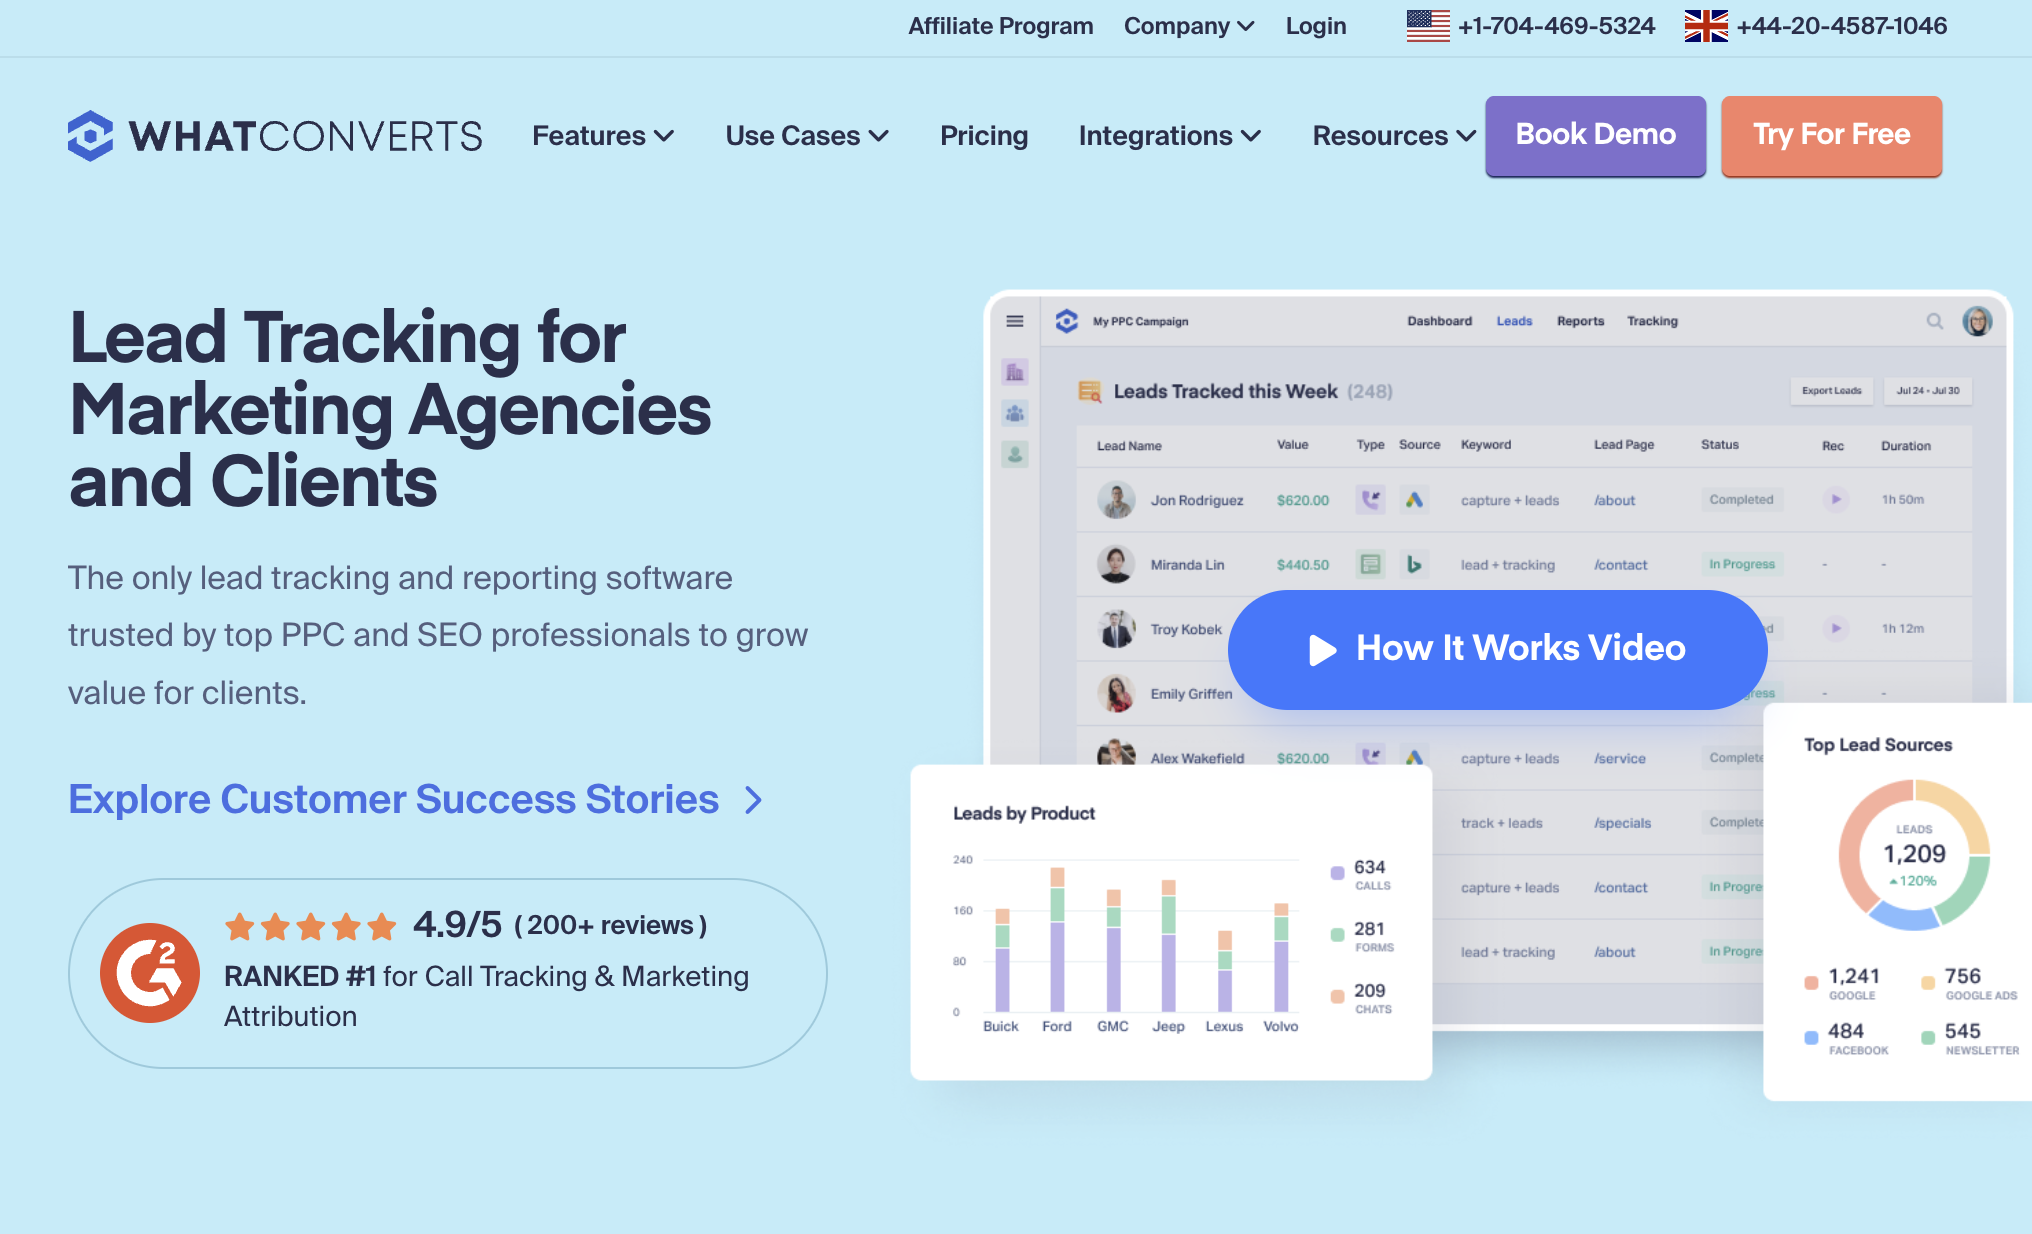Play the recording for Troy Kobek

[x=1835, y=628]
